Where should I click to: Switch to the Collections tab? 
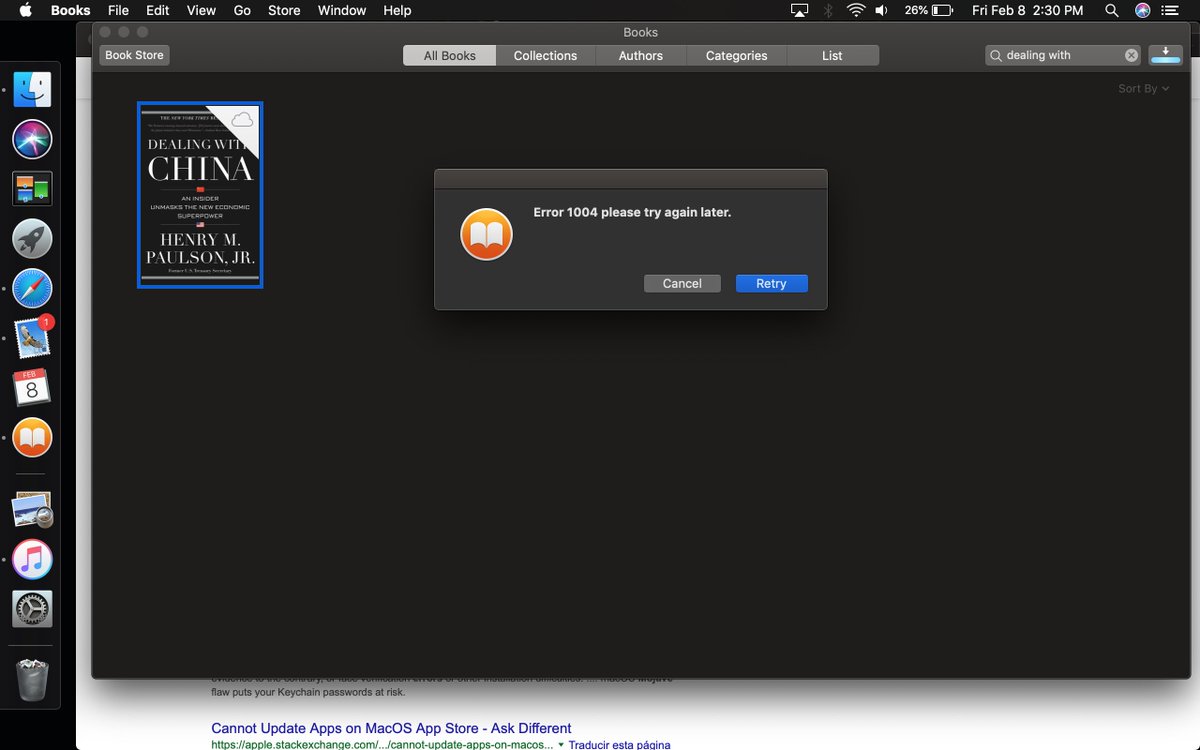click(545, 56)
